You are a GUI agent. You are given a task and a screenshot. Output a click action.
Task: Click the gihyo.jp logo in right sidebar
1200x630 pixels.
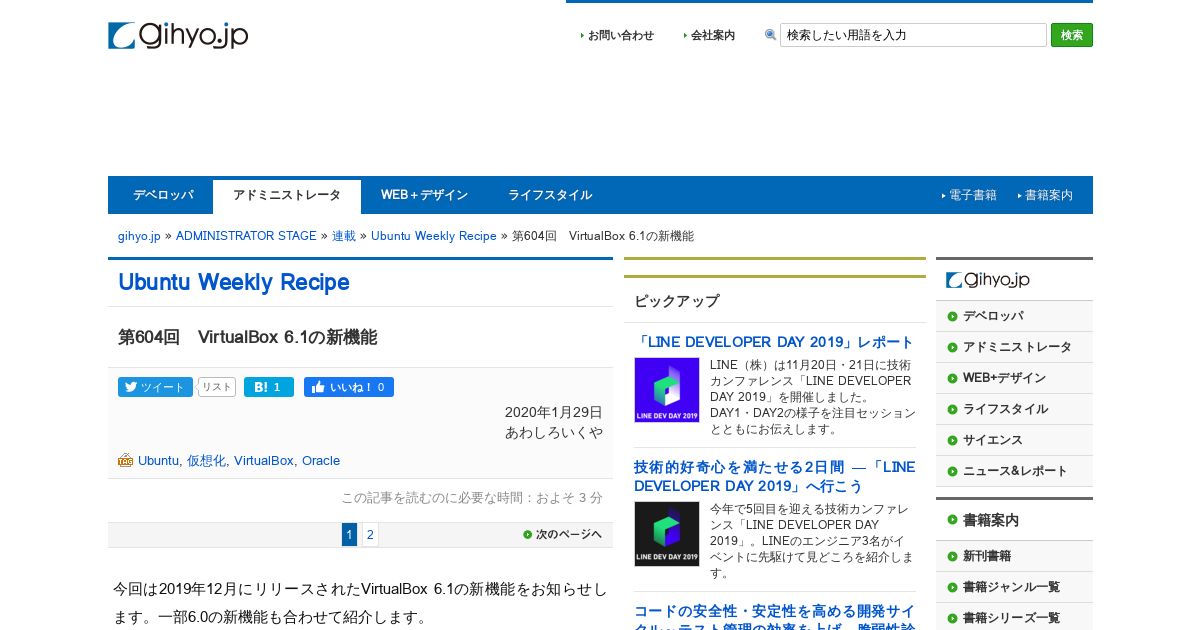pyautogui.click(x=988, y=280)
